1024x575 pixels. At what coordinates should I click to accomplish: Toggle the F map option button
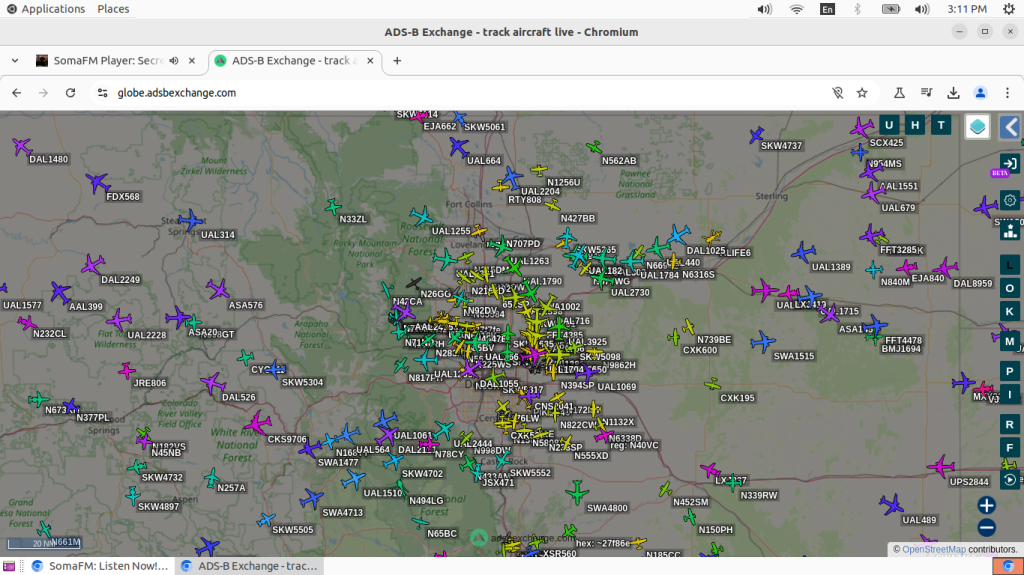coord(1010,448)
